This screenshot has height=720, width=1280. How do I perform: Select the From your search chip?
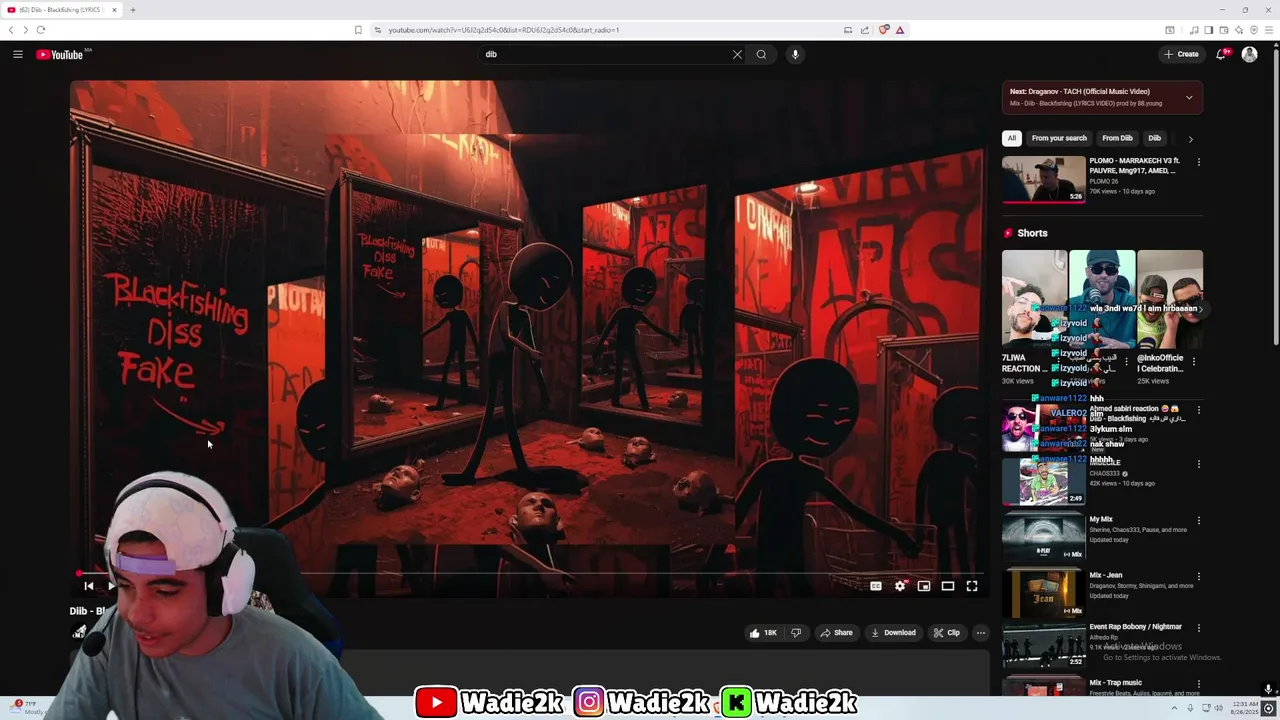click(x=1059, y=138)
